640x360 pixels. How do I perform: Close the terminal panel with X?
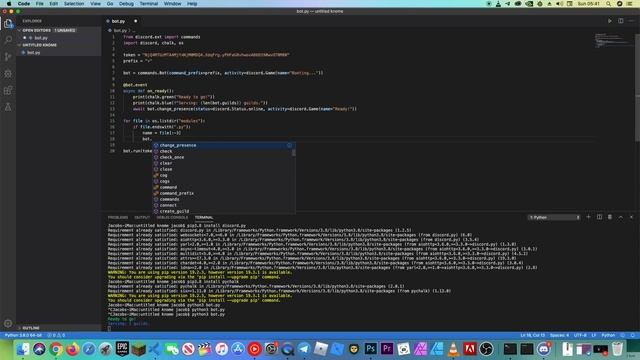pos(631,217)
